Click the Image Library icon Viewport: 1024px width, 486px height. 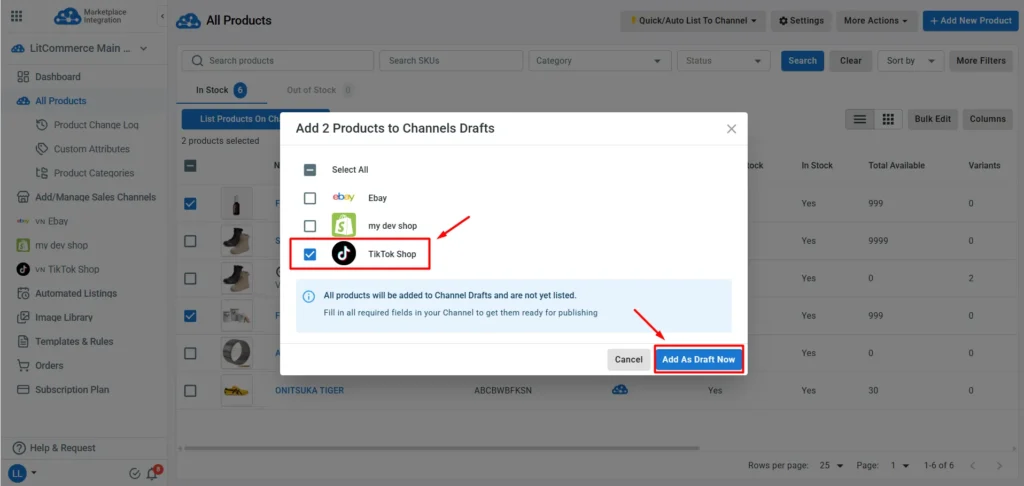click(24, 317)
